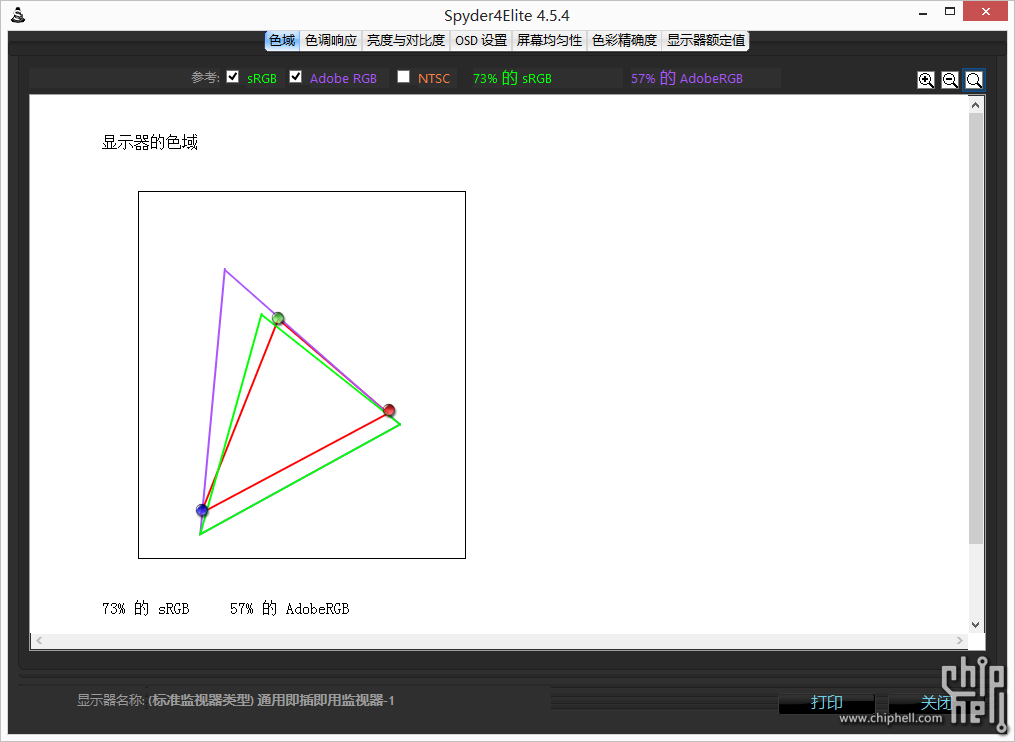
Task: Click the horizontal scrollbar left arrow
Action: pos(39,640)
